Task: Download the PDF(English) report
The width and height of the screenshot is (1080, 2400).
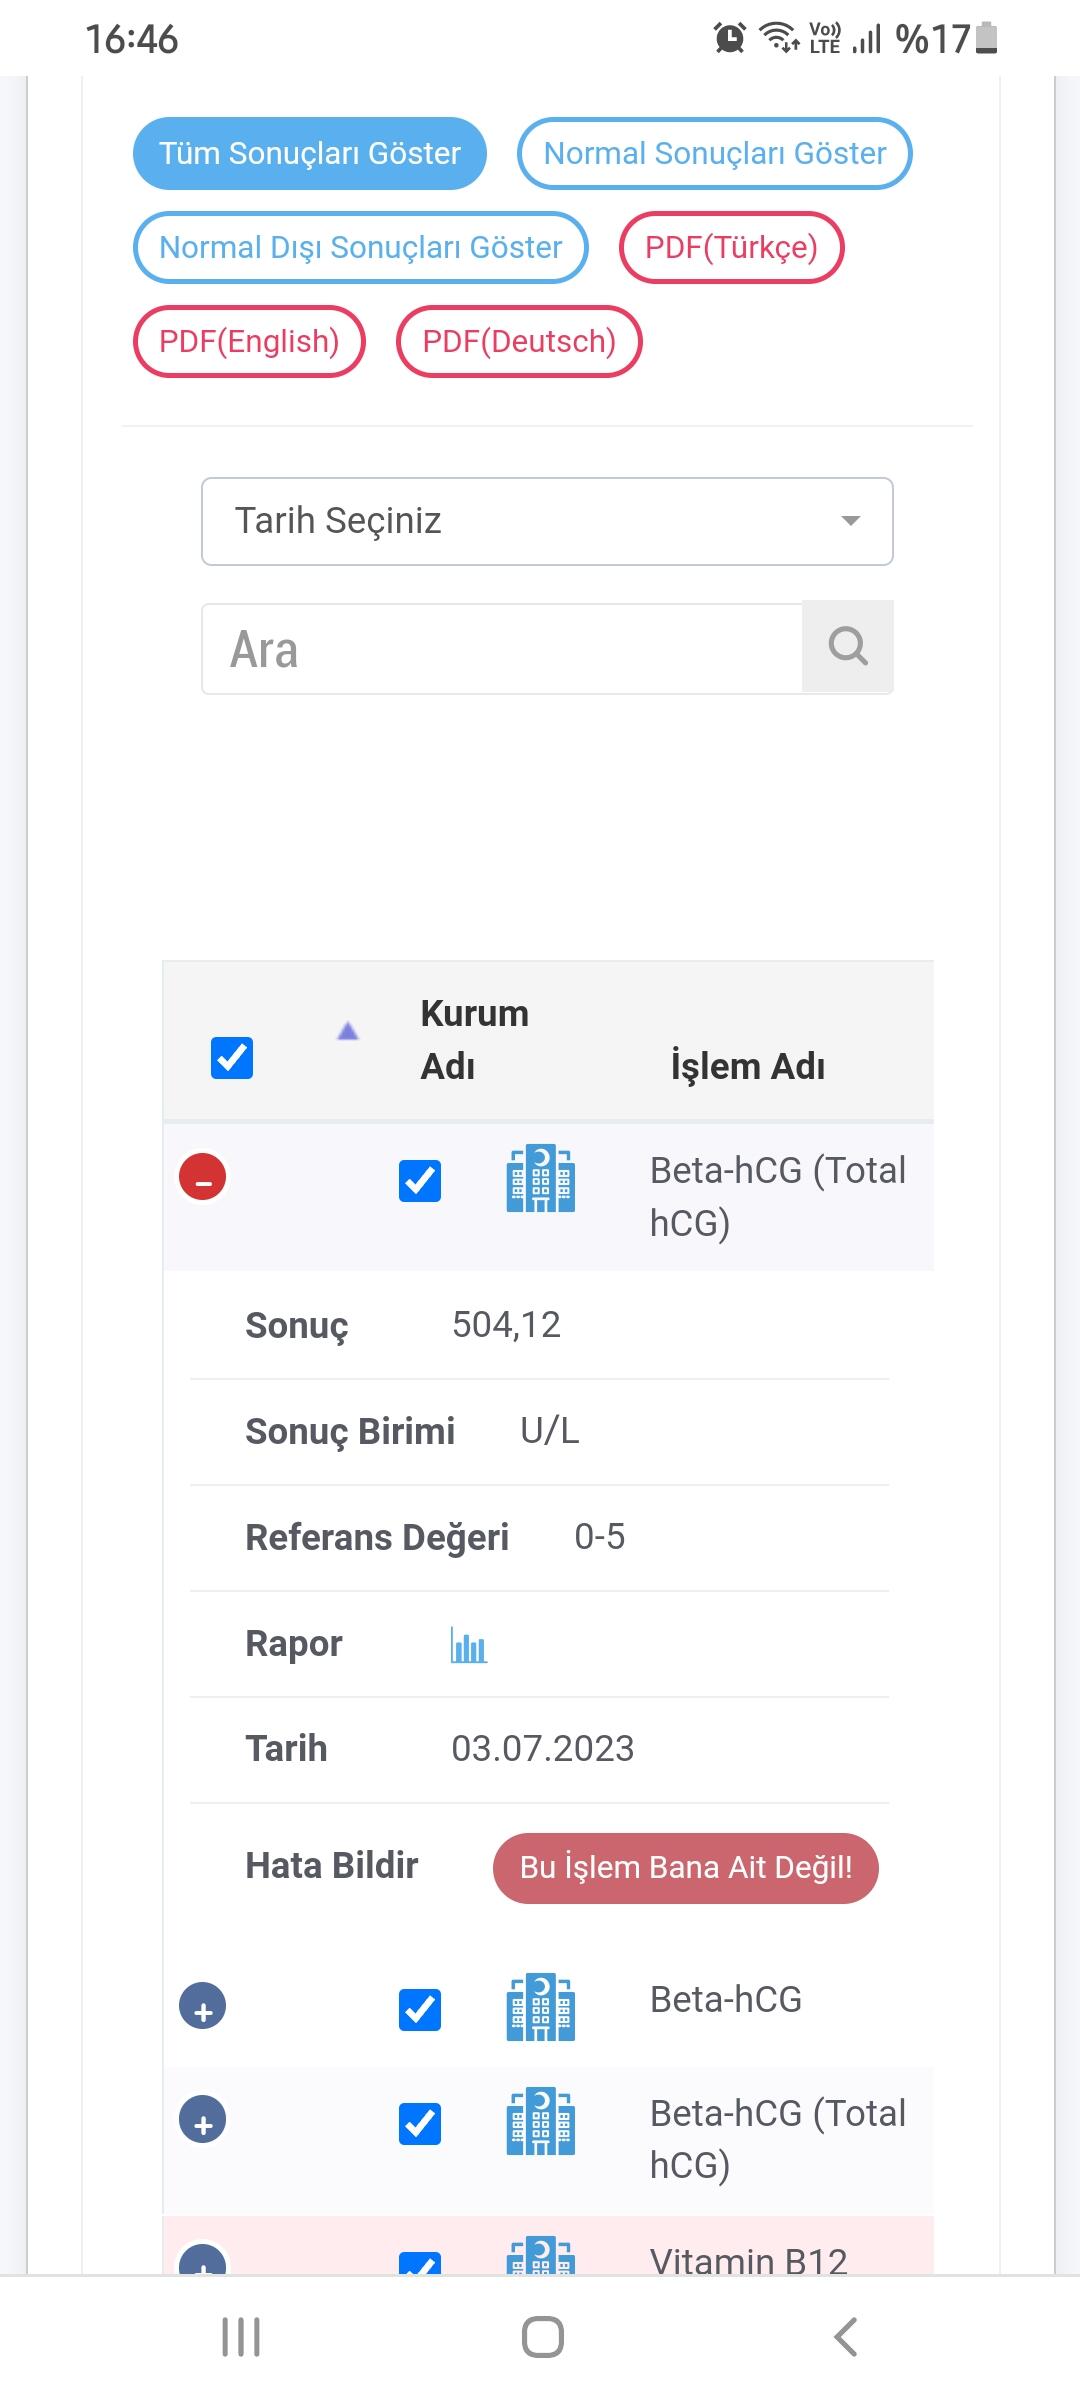Action: pos(249,342)
